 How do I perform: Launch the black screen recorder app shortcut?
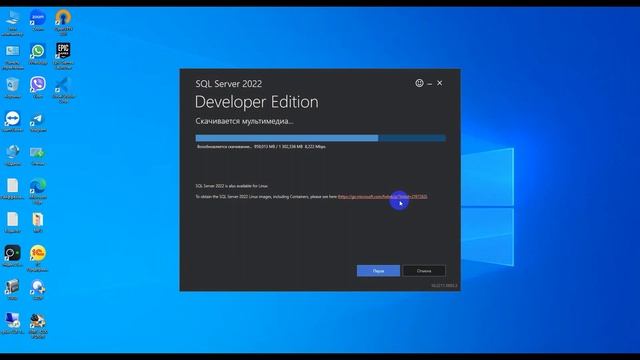point(12,256)
